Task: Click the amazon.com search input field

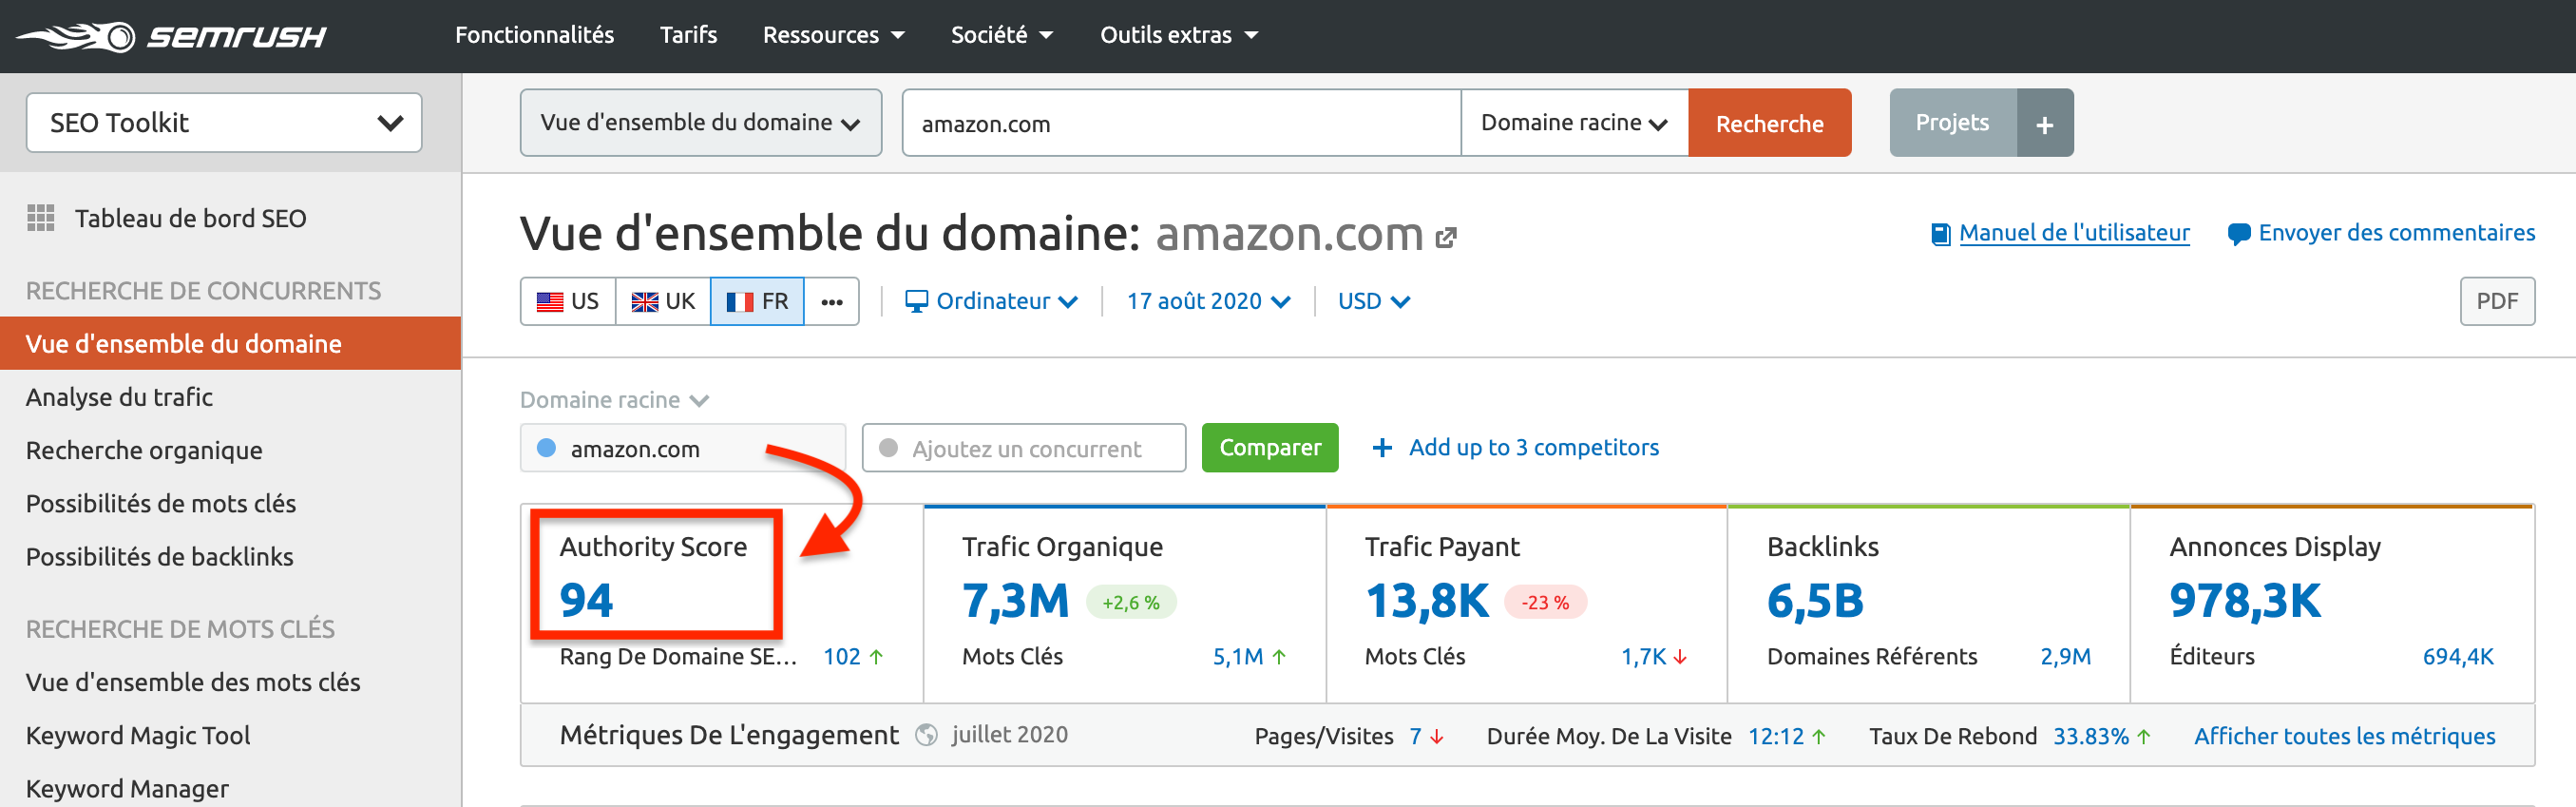Action: [x=1181, y=123]
